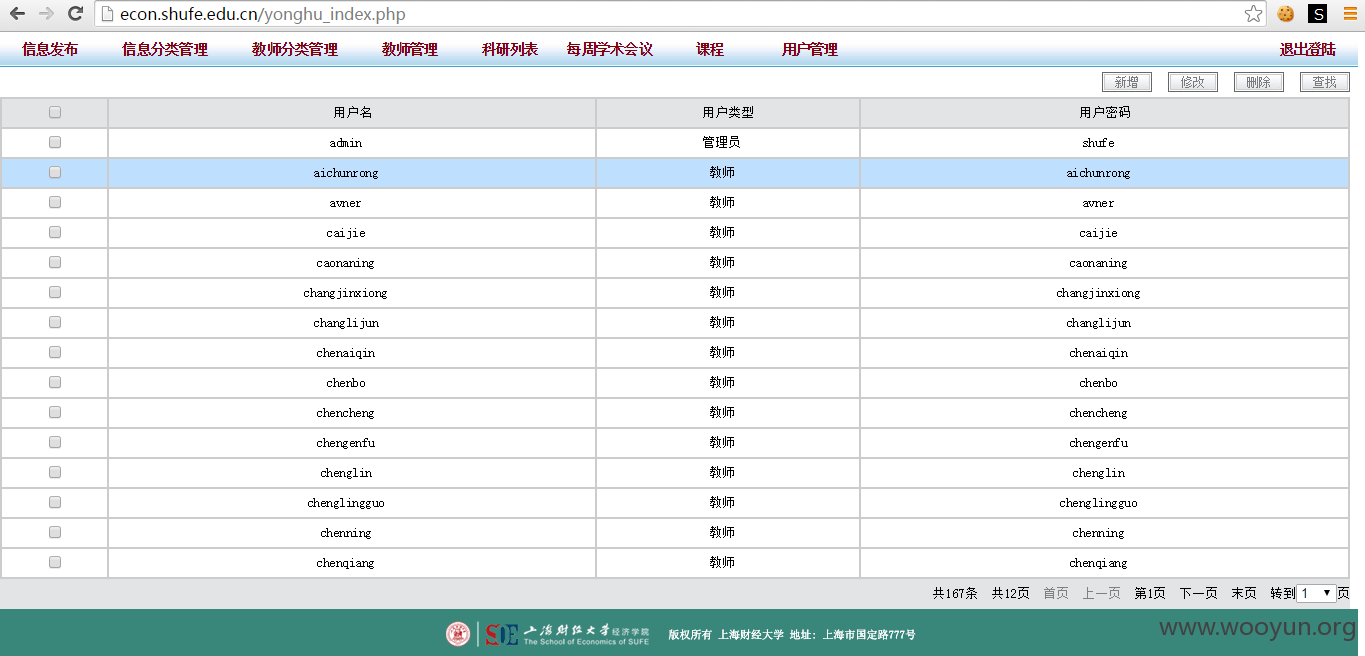Image resolution: width=1365 pixels, height=656 pixels.
Task: Click the 查找 search button
Action: (x=1325, y=82)
